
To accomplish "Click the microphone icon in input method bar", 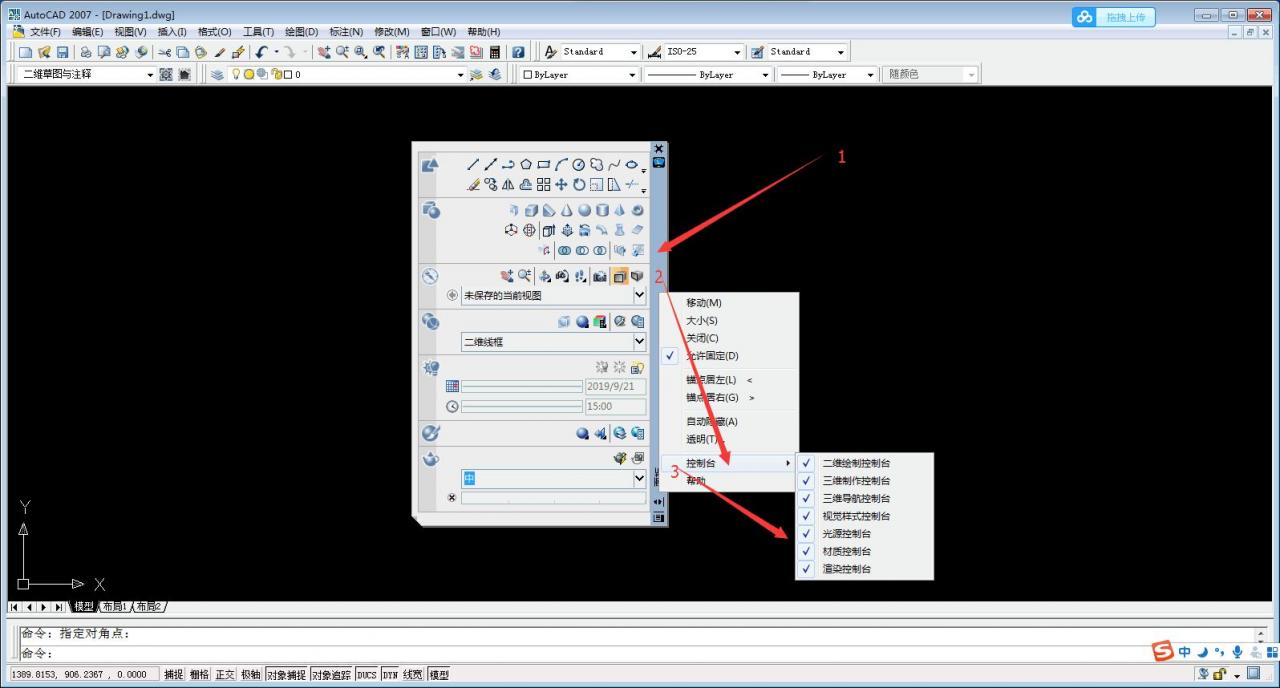I will pyautogui.click(x=1237, y=651).
